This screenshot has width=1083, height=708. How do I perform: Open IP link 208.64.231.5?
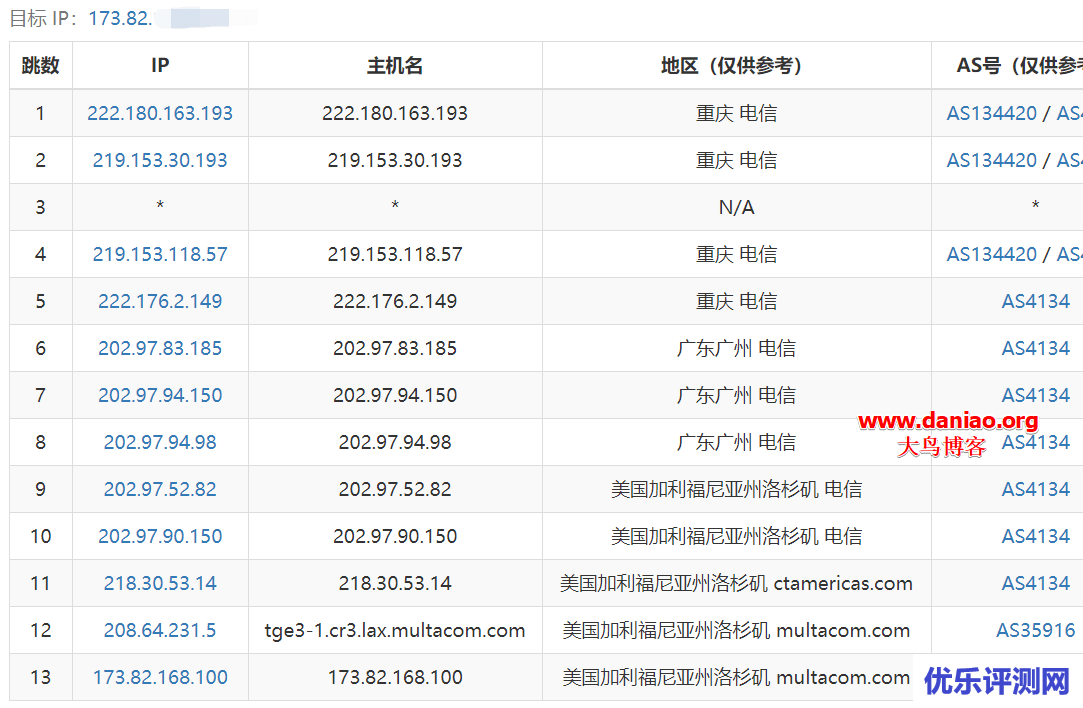(159, 630)
